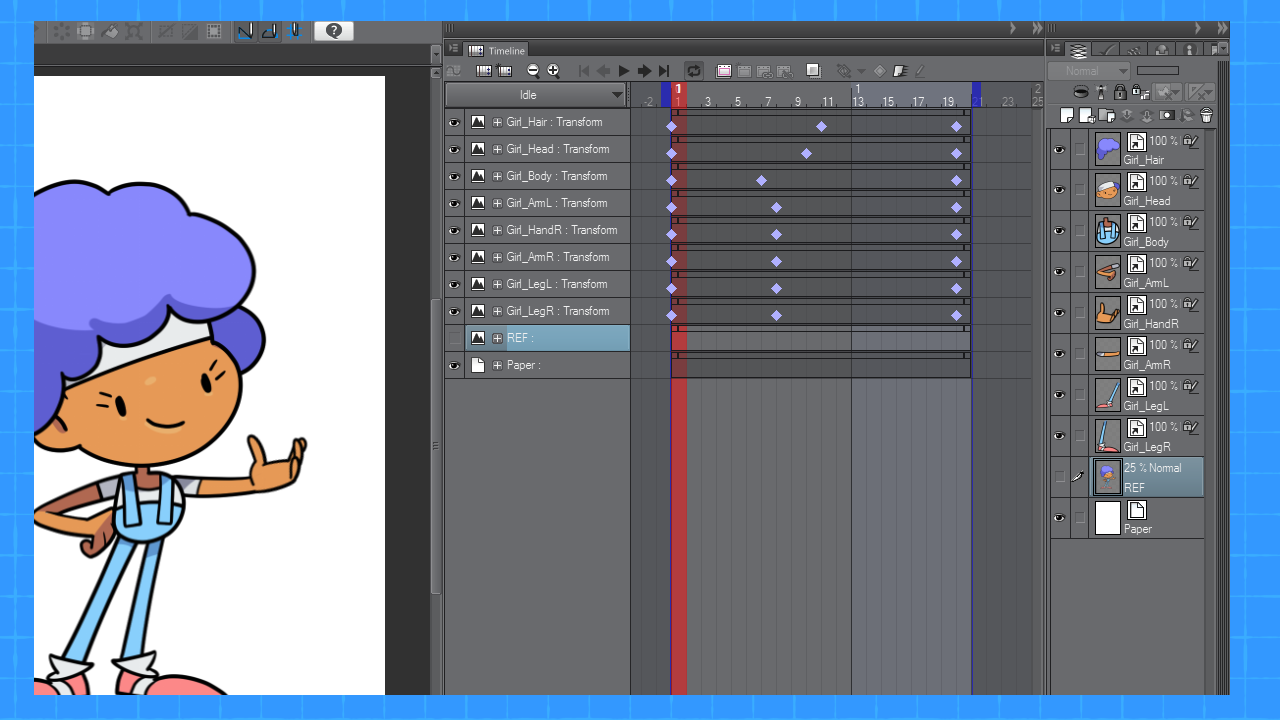
Task: Open the timeline panel menu
Action: (x=453, y=49)
